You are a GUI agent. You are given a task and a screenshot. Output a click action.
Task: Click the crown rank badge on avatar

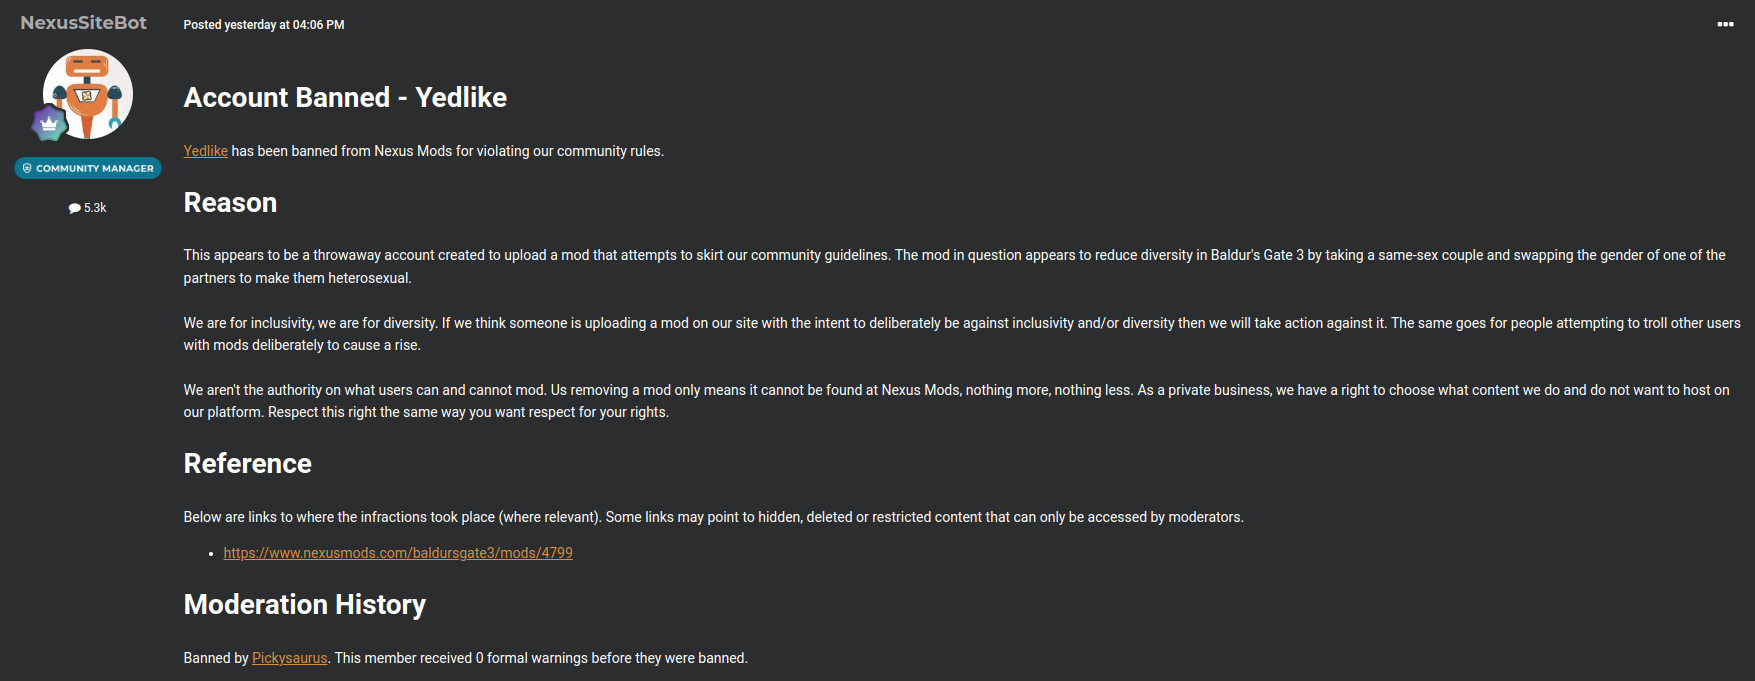point(49,123)
